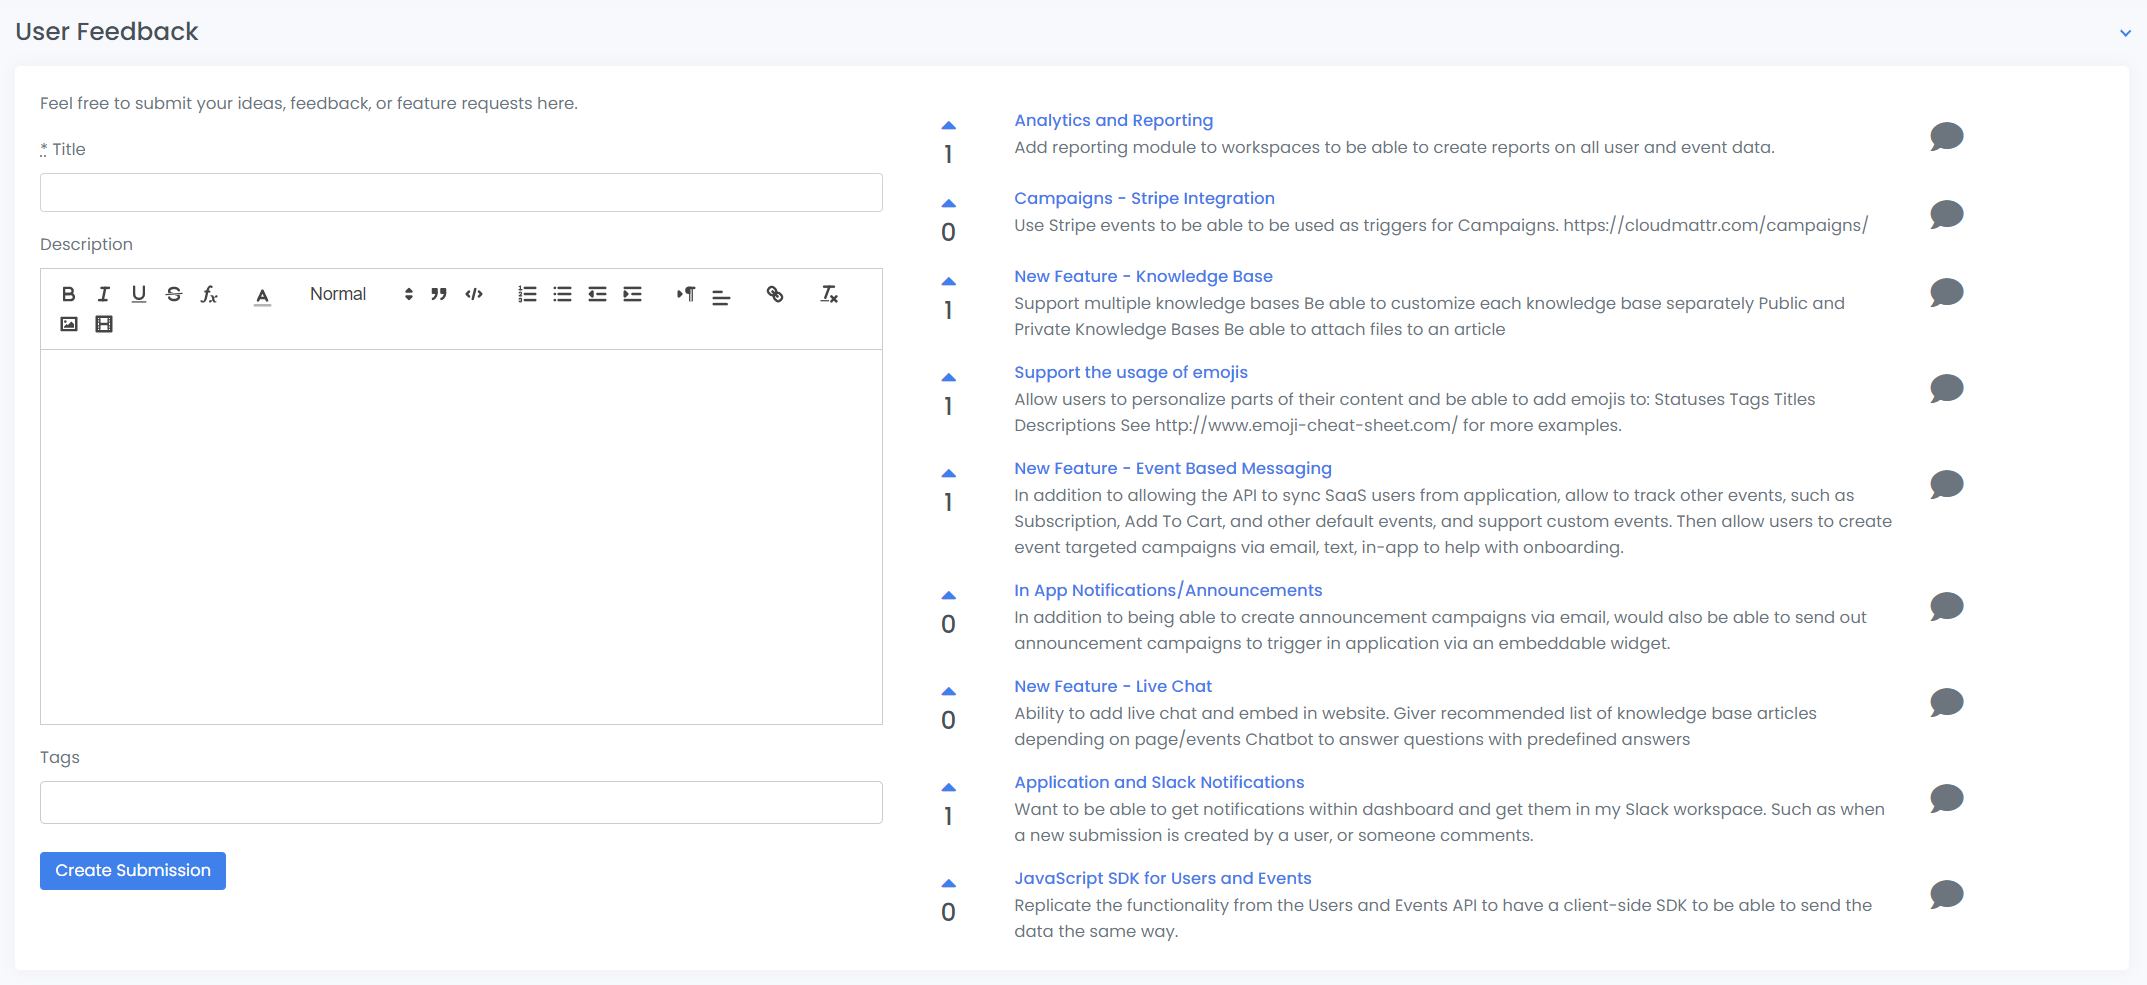View comments on JavaScript SDK submission
The width and height of the screenshot is (2147, 985).
pos(1947,894)
